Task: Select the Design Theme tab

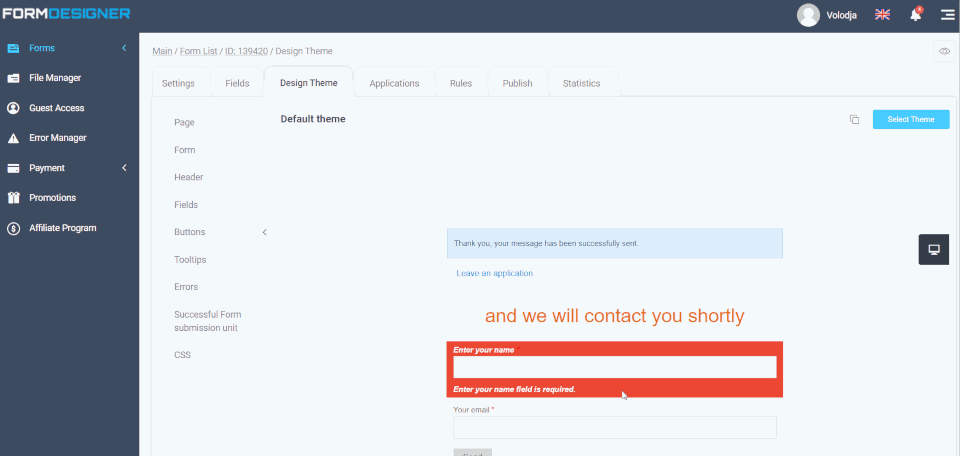Action: click(309, 83)
